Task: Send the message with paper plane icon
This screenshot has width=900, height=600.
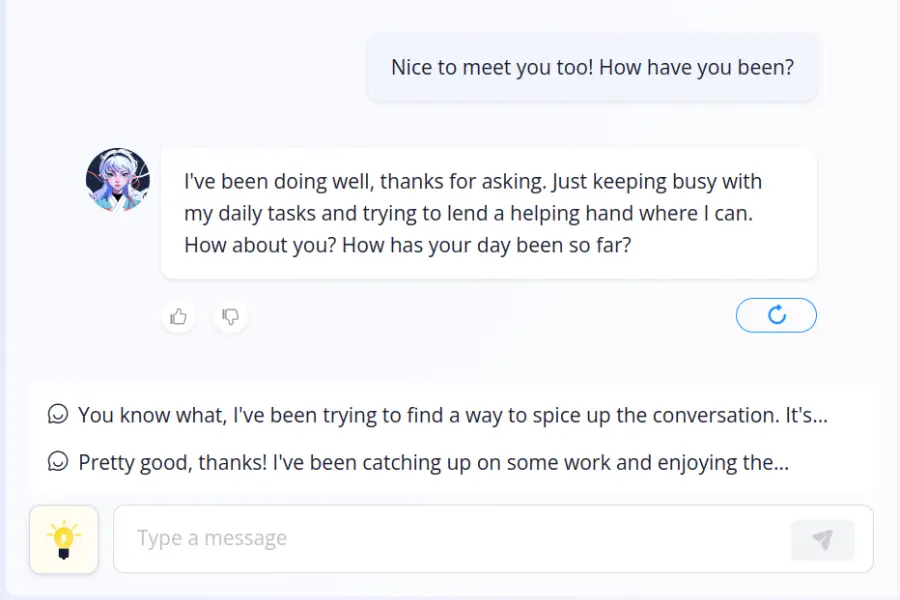Action: 822,540
